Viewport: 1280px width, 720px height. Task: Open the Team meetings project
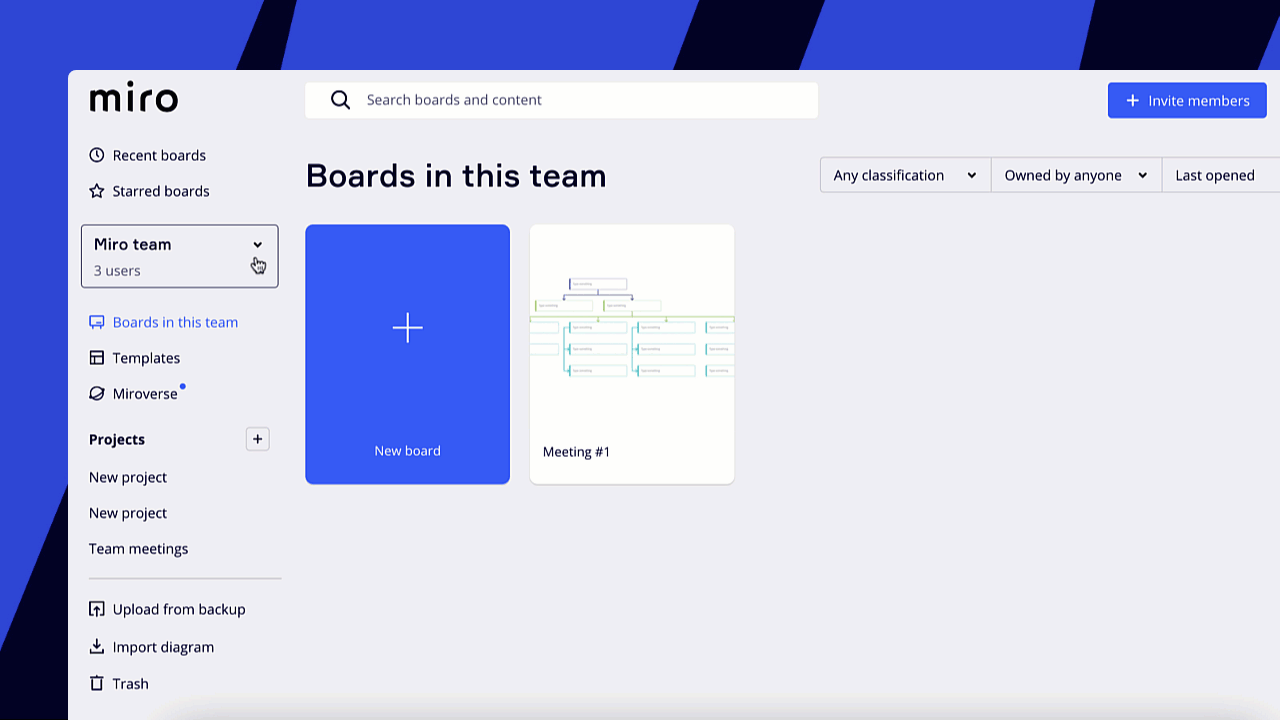[x=138, y=549]
